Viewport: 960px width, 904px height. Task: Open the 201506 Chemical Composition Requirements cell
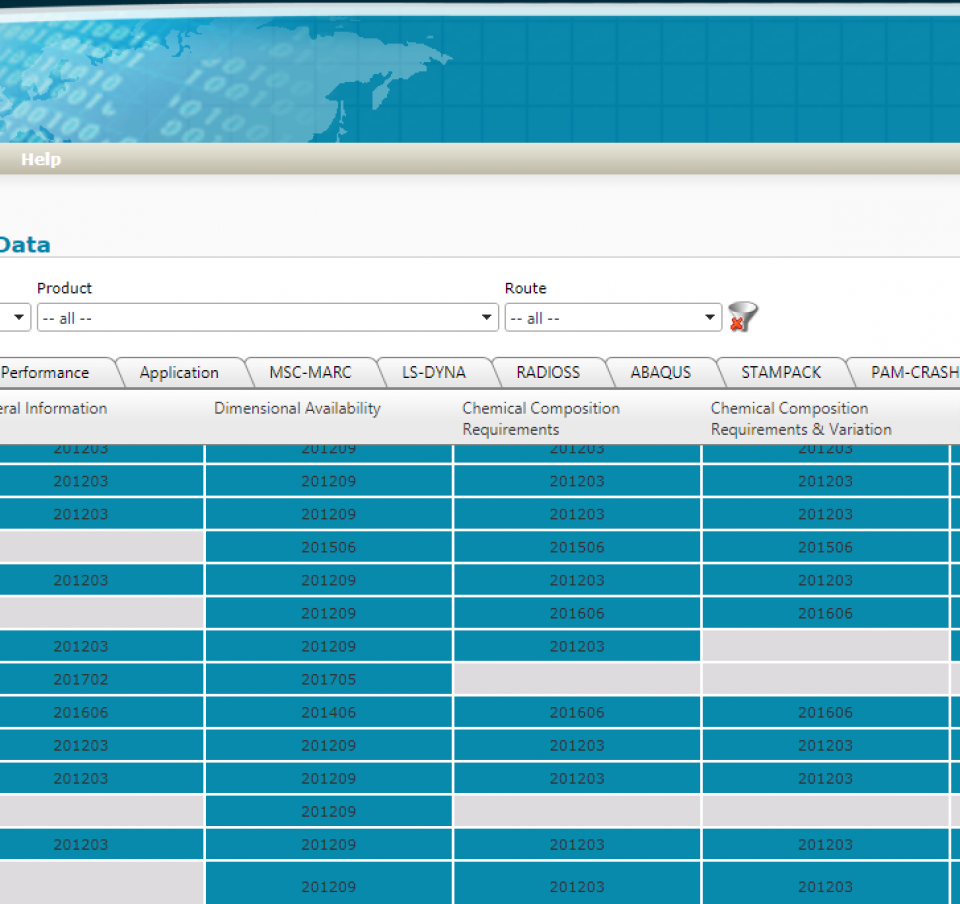pyautogui.click(x=577, y=547)
